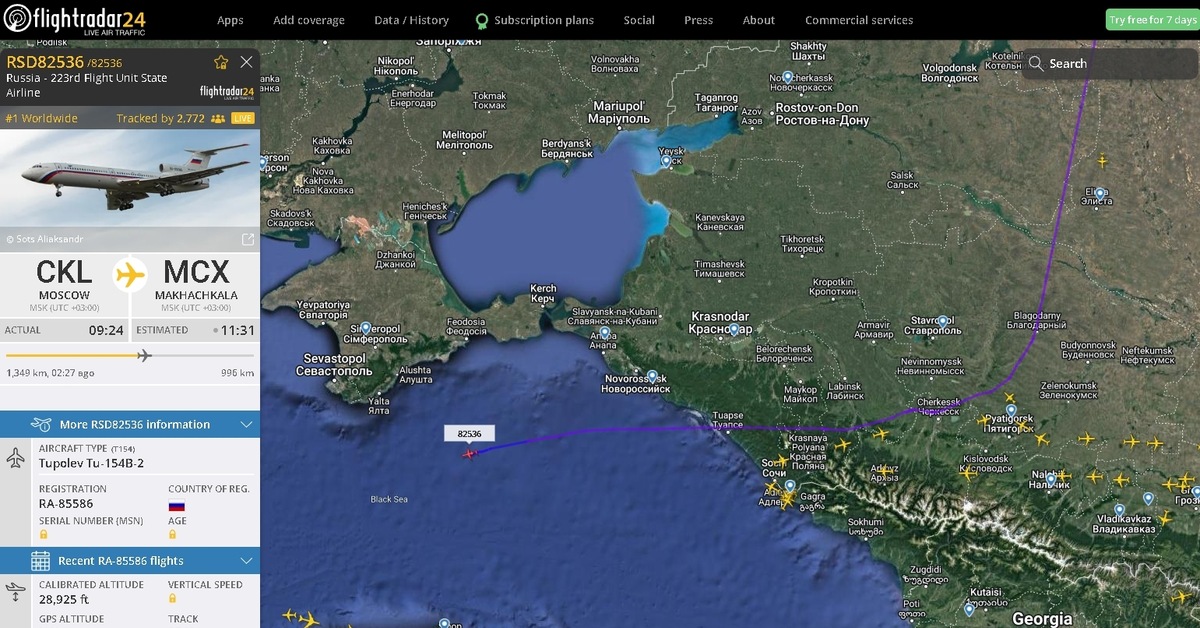The image size is (1200, 628).
Task: Click the locked Vertical Speed padlock icon
Action: (173, 598)
